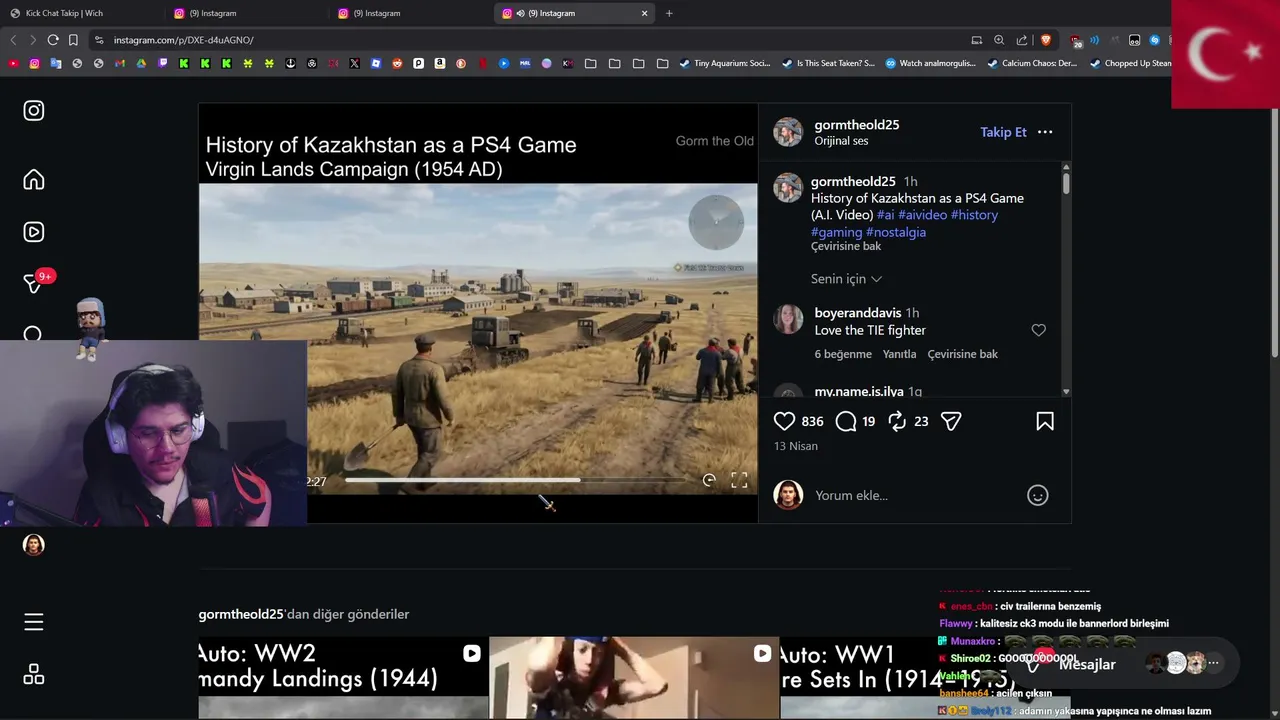
Task: Share the post with paper plane icon
Action: point(951,422)
